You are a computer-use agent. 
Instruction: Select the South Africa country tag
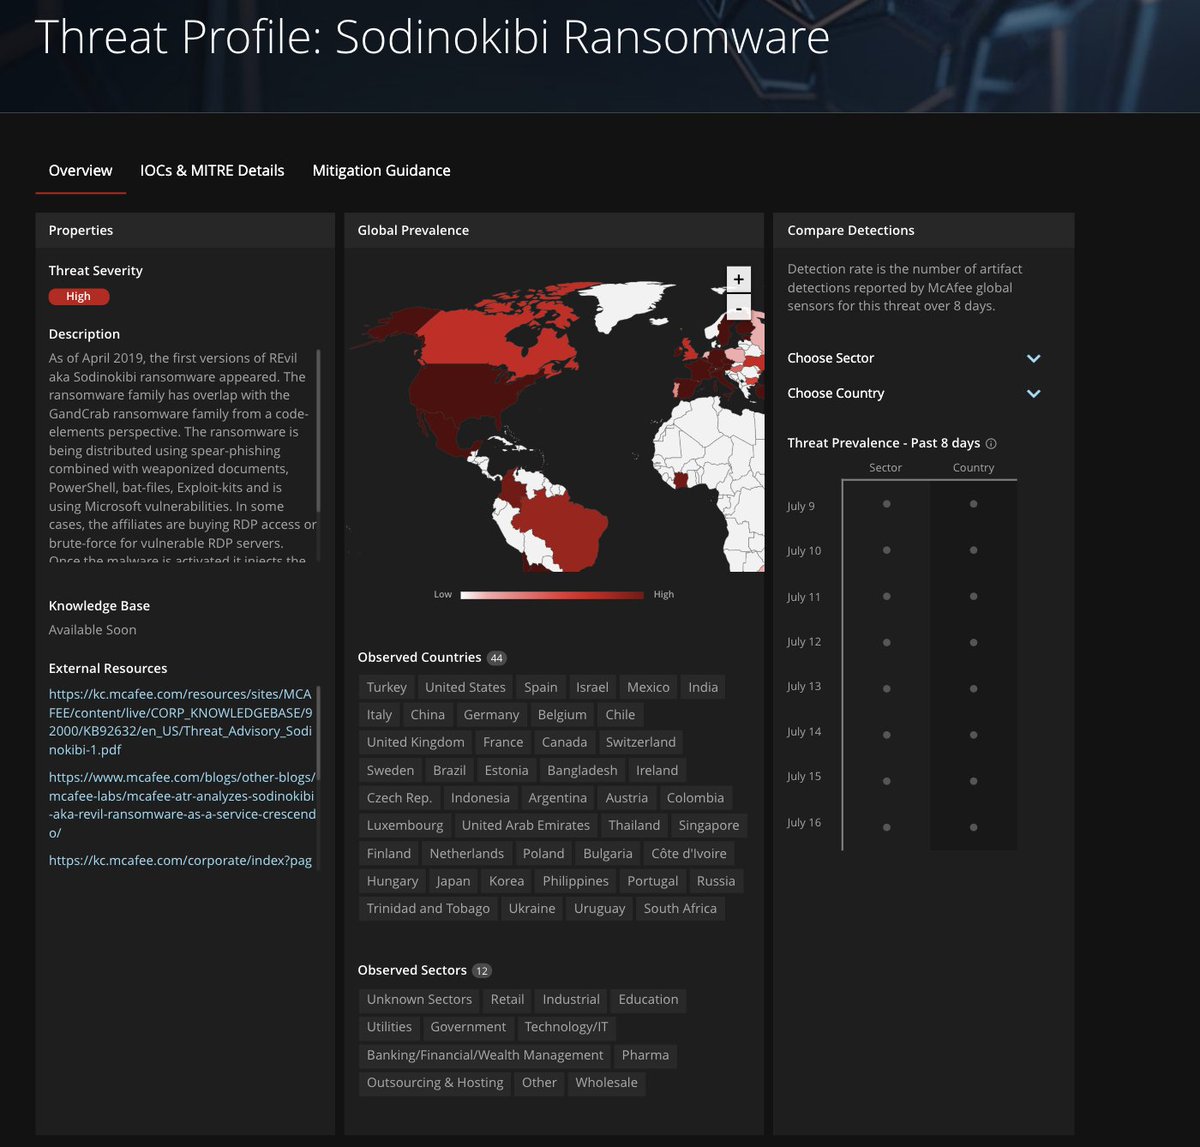(x=680, y=908)
